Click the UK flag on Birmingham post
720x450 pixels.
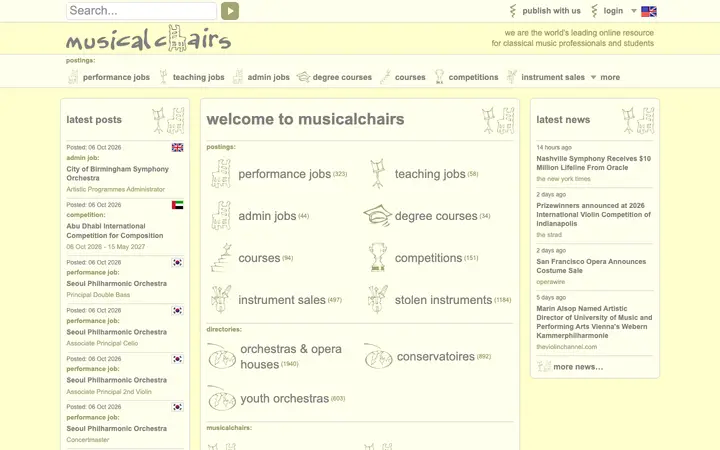(177, 147)
